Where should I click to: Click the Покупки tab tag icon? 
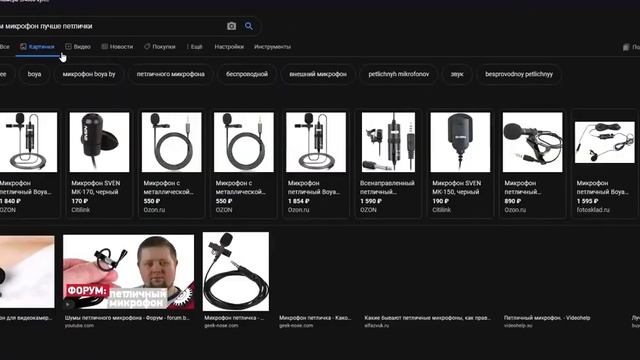pos(147,47)
